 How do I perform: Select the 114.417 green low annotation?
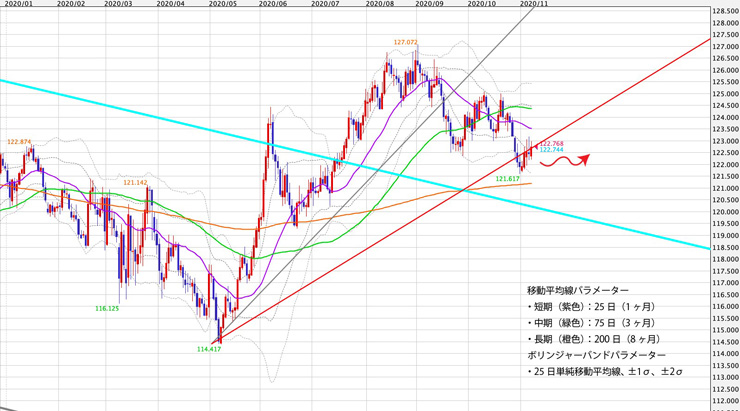click(x=209, y=349)
